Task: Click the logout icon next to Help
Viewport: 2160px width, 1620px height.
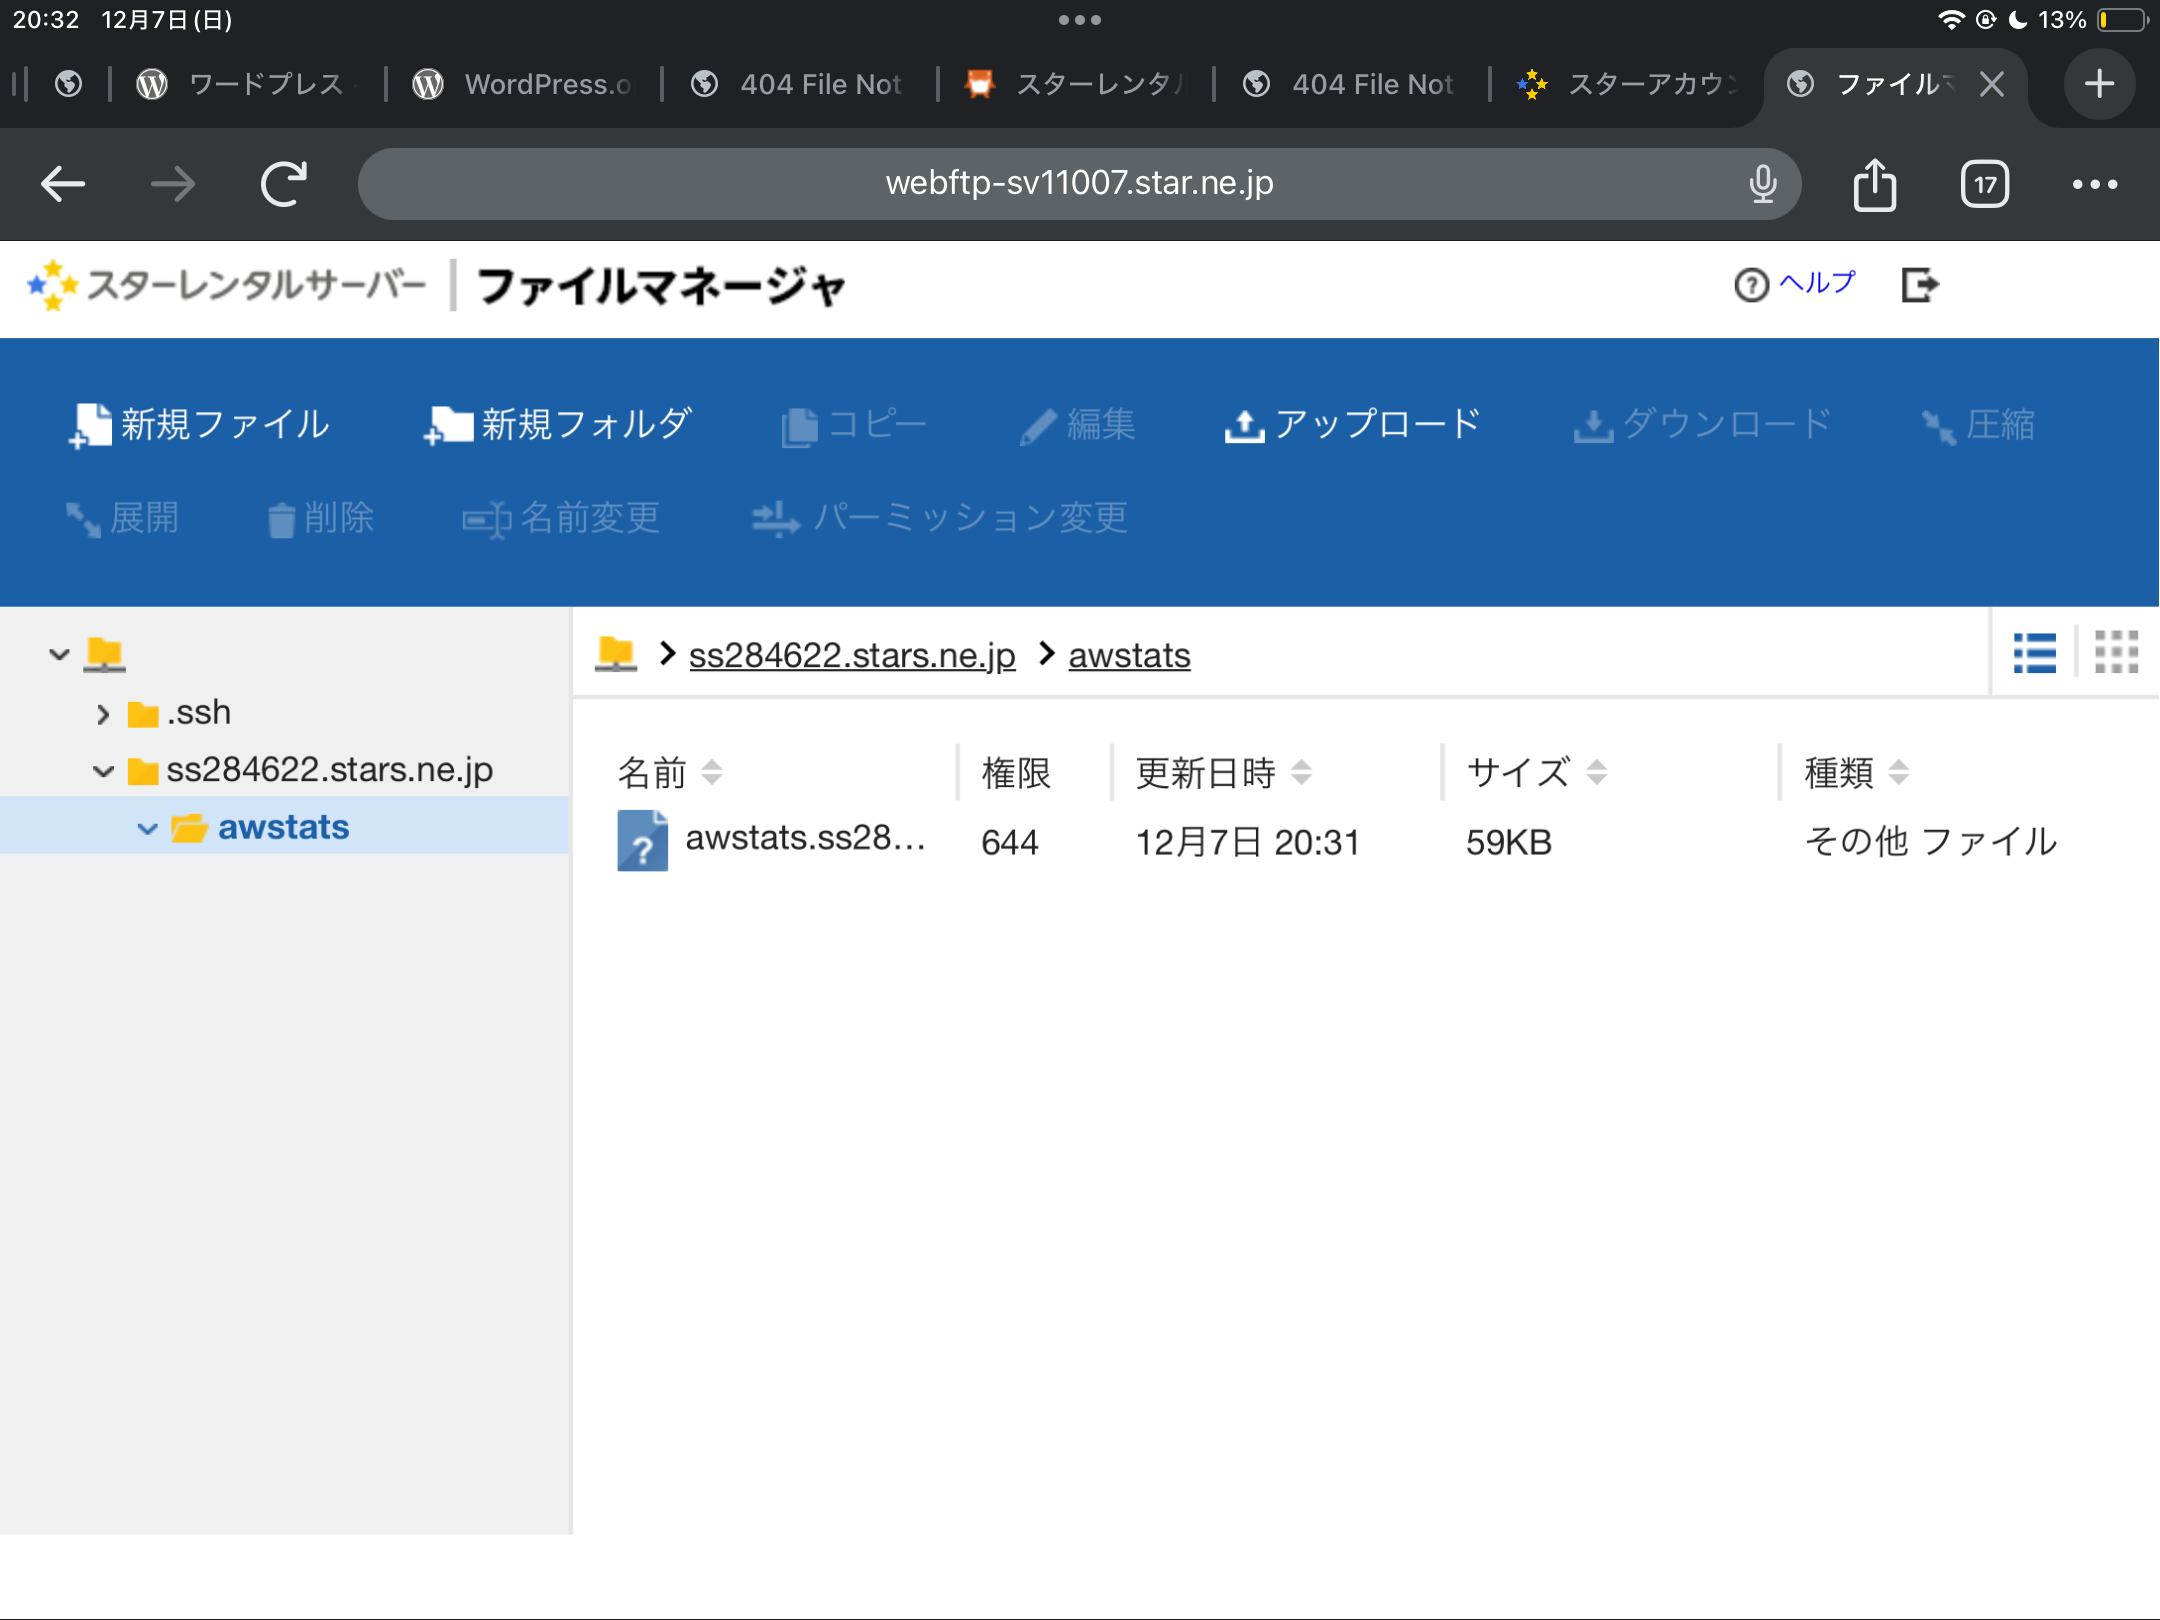Action: click(1919, 285)
